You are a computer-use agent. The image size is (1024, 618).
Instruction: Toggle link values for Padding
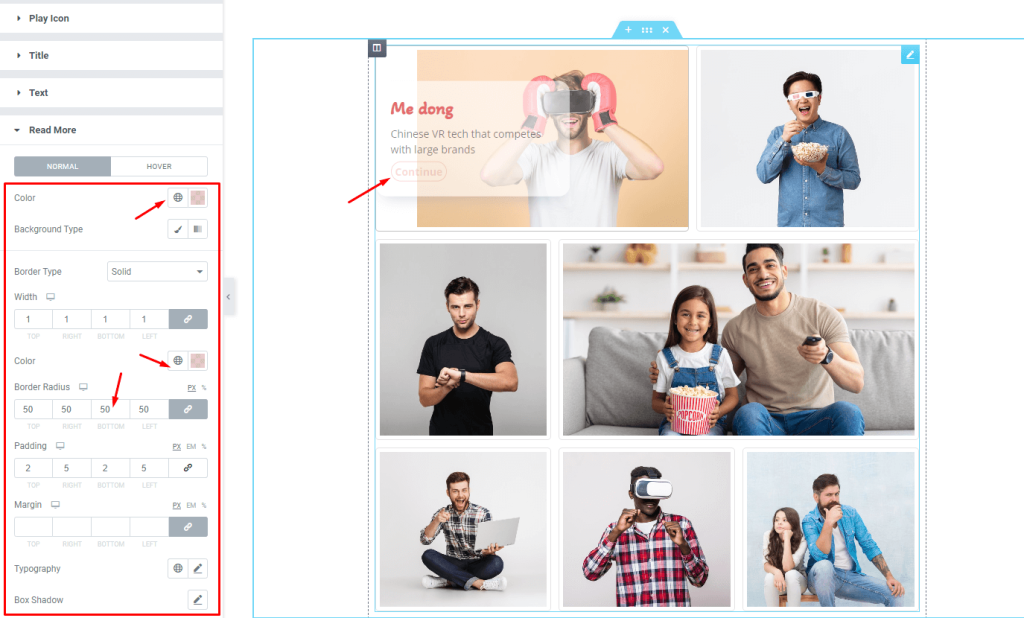[188, 468]
